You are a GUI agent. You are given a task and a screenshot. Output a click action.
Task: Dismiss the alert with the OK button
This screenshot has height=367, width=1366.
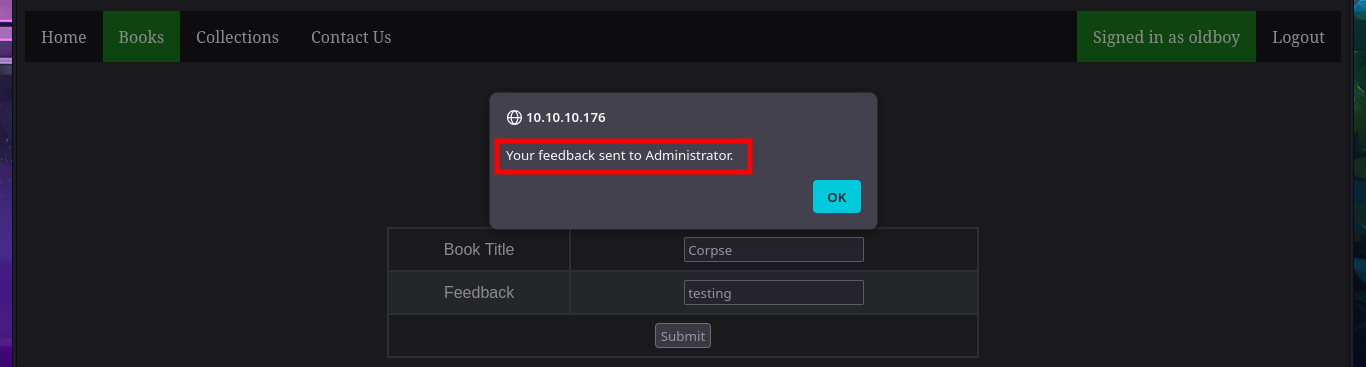837,197
